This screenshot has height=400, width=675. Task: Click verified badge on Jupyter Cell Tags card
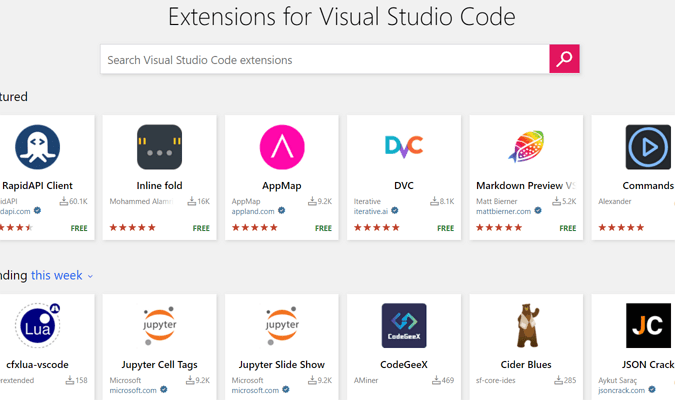coord(164,390)
